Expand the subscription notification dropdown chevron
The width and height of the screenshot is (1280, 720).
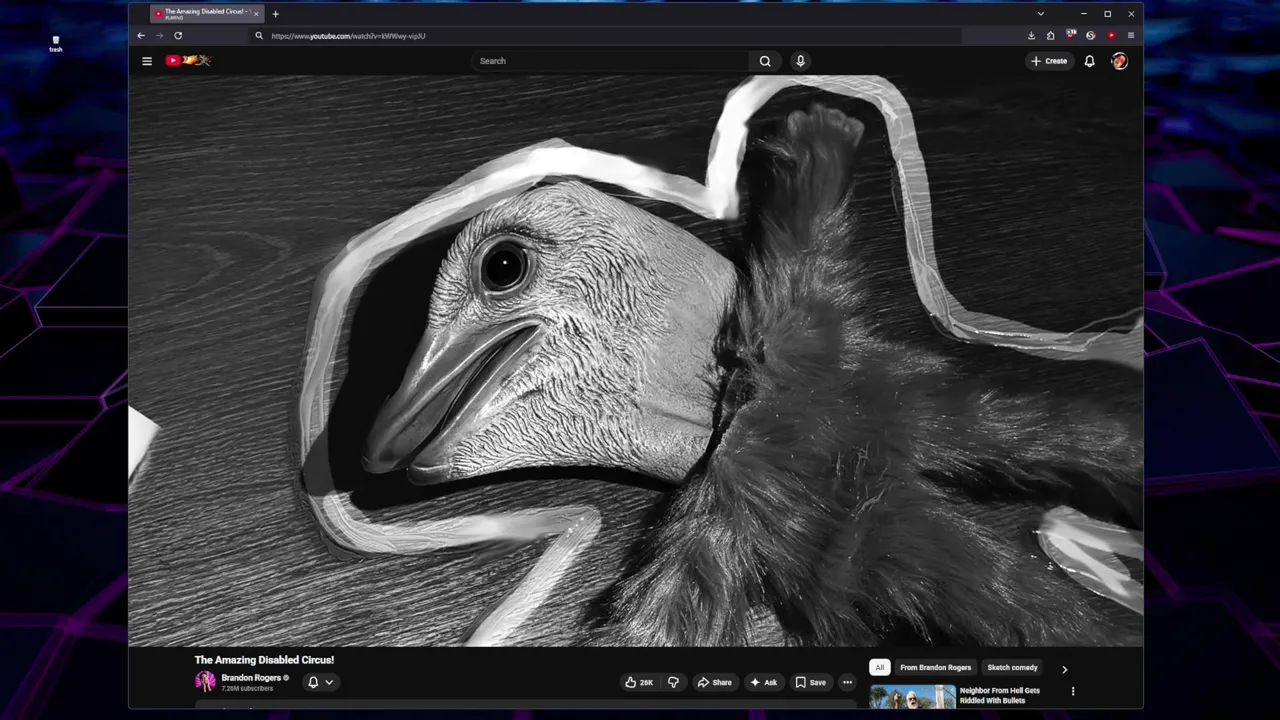[x=329, y=682]
